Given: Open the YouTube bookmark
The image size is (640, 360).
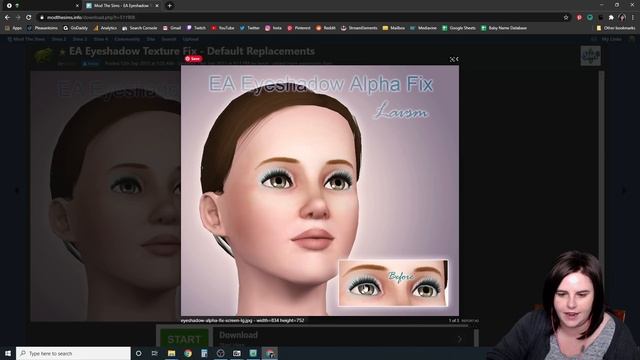Looking at the screenshot, I should click(223, 28).
